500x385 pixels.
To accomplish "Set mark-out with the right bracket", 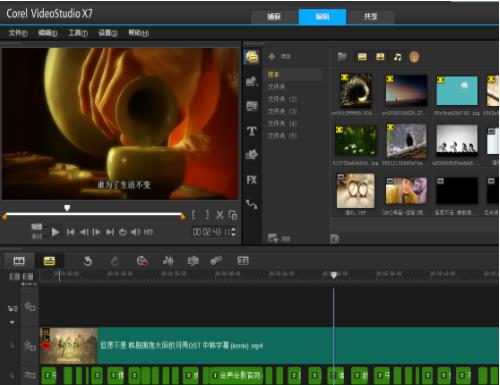I will [x=207, y=215].
